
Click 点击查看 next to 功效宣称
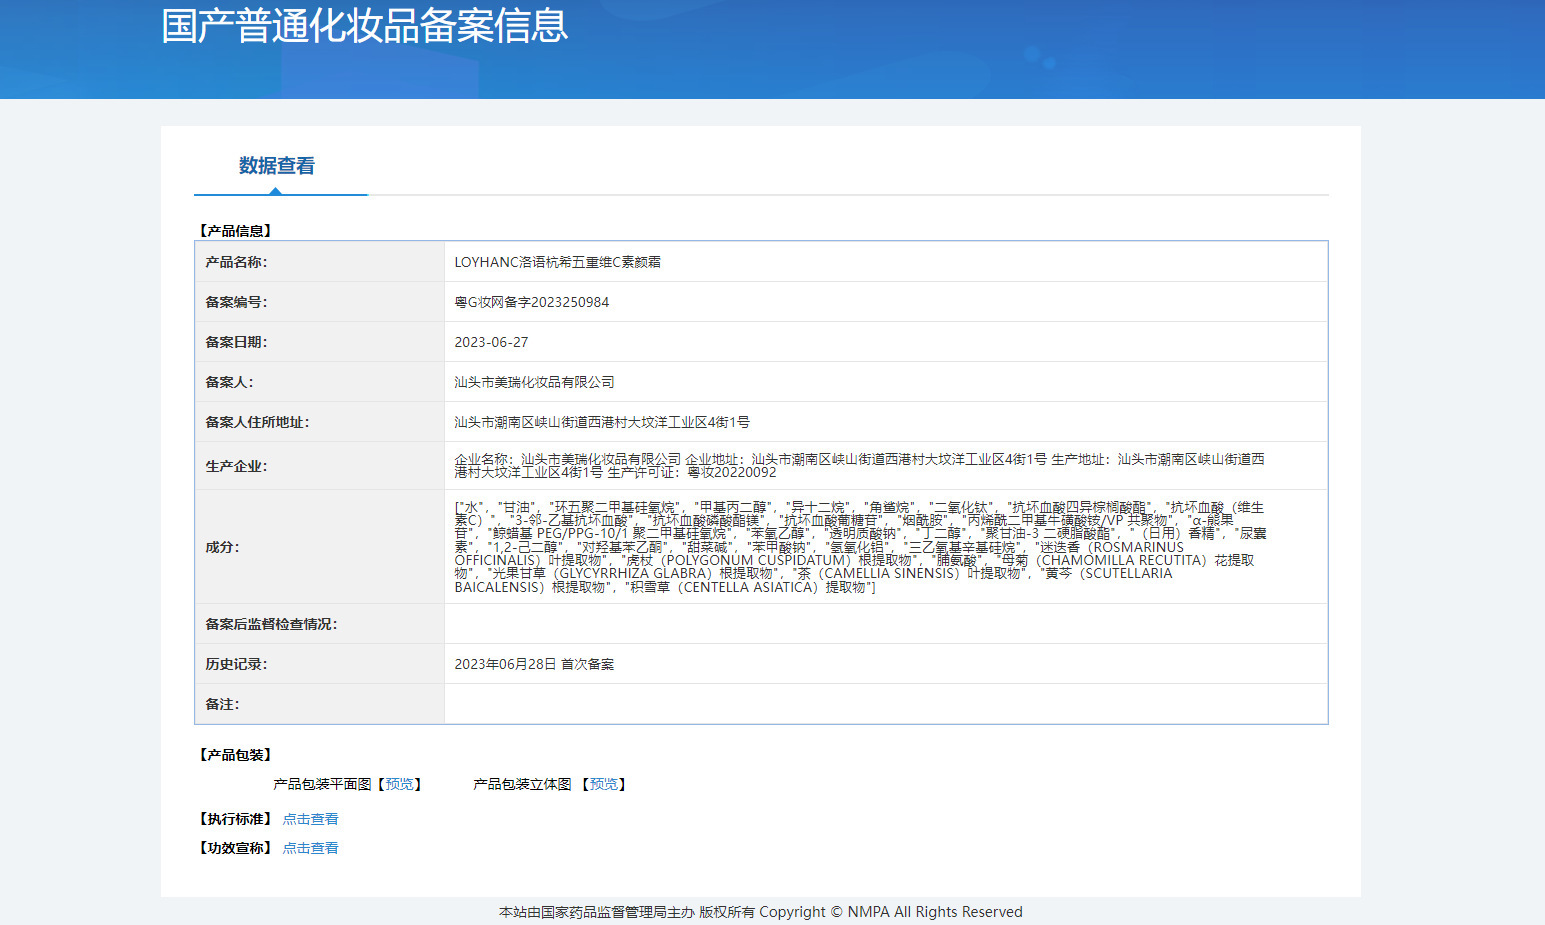[310, 848]
